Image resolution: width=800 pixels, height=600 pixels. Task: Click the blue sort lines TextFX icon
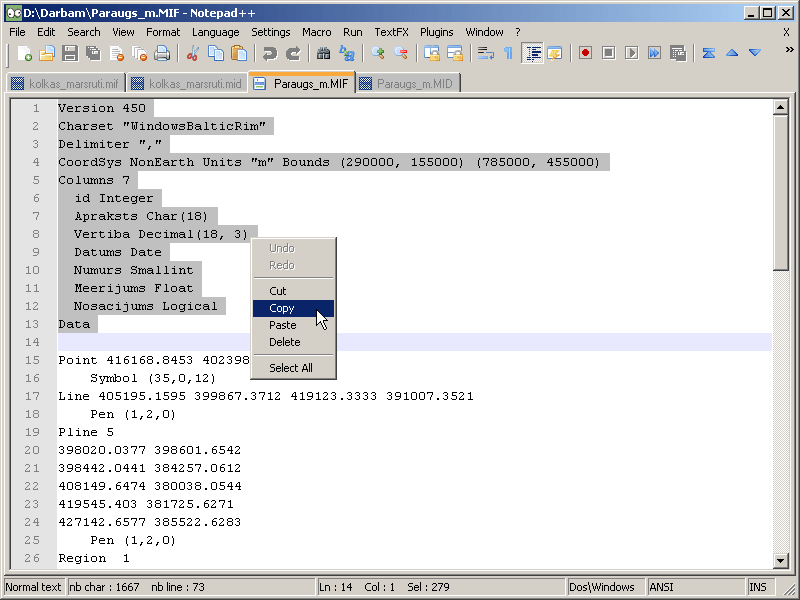click(x=709, y=53)
